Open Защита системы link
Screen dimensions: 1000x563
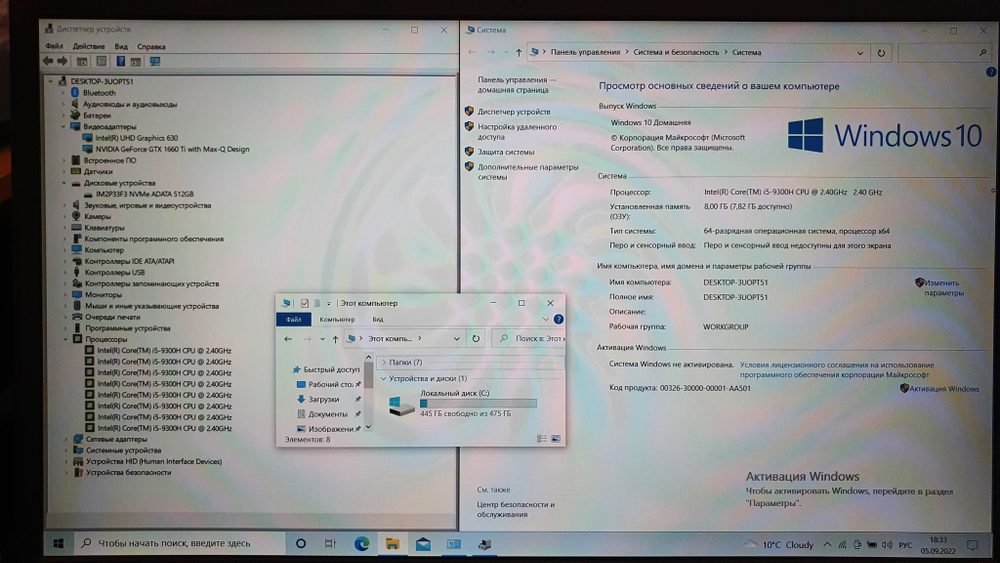coord(506,152)
